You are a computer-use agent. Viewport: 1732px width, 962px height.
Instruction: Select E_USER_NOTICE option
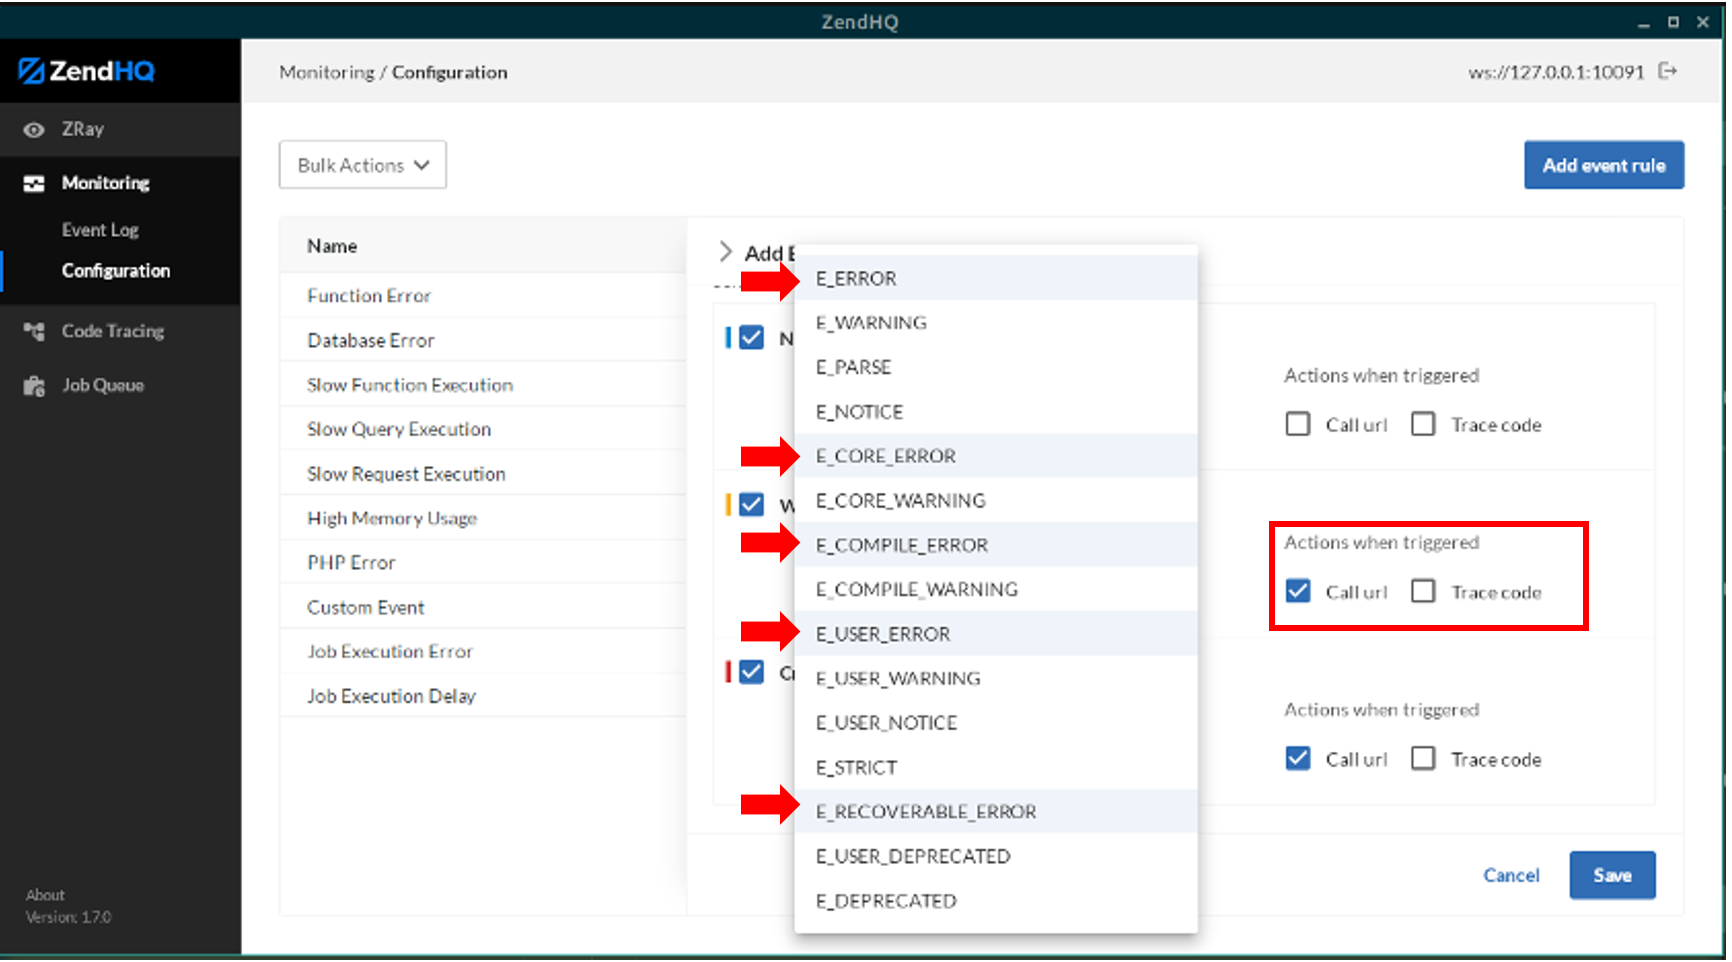click(x=996, y=724)
